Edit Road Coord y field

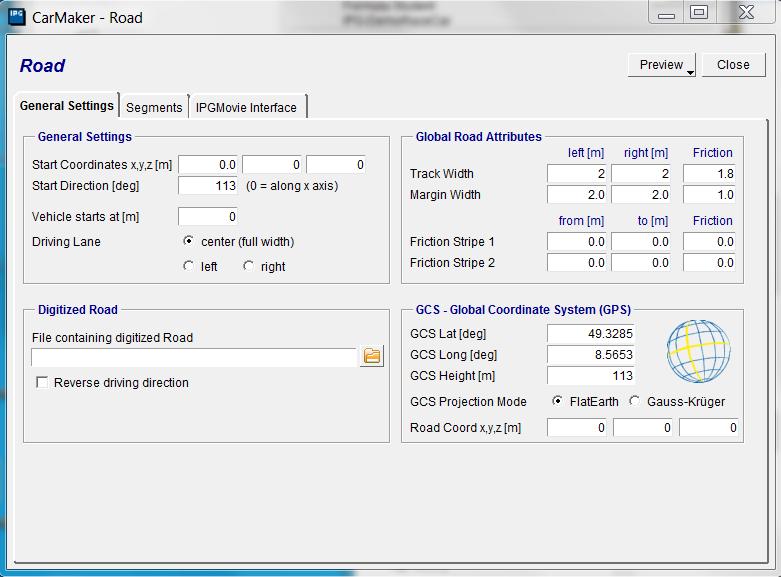tap(643, 428)
